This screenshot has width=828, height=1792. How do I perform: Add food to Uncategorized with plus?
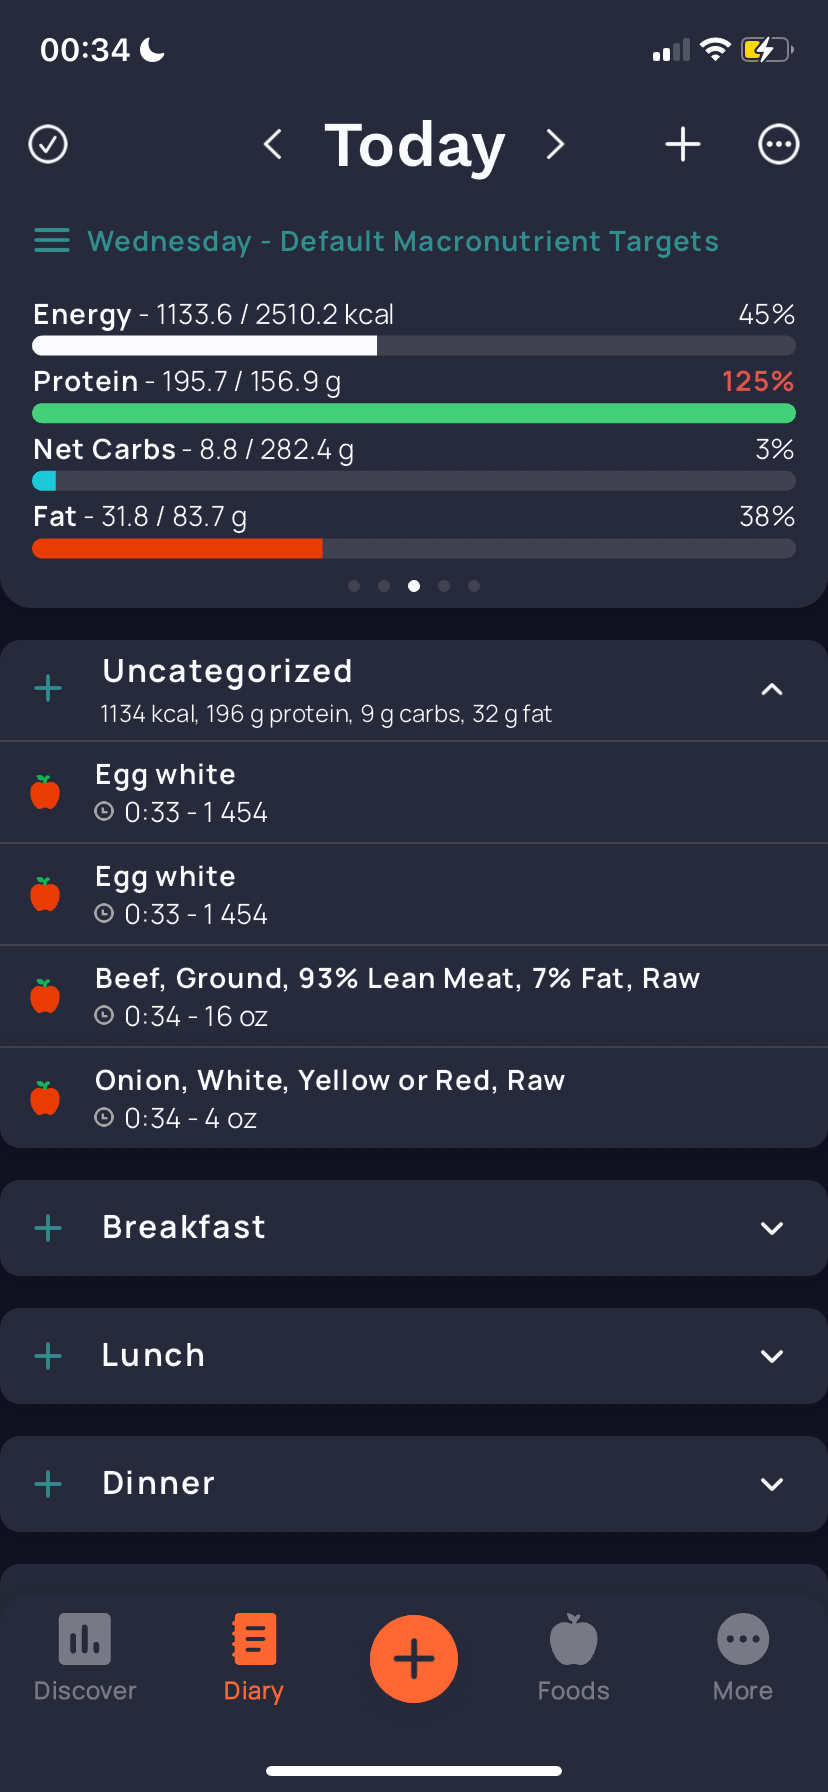click(x=48, y=688)
